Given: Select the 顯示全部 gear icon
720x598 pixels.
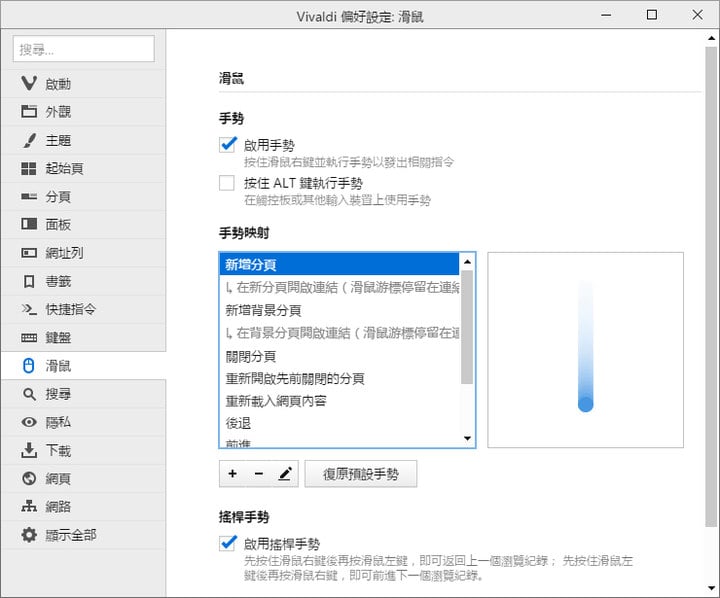Looking at the screenshot, I should pos(29,535).
